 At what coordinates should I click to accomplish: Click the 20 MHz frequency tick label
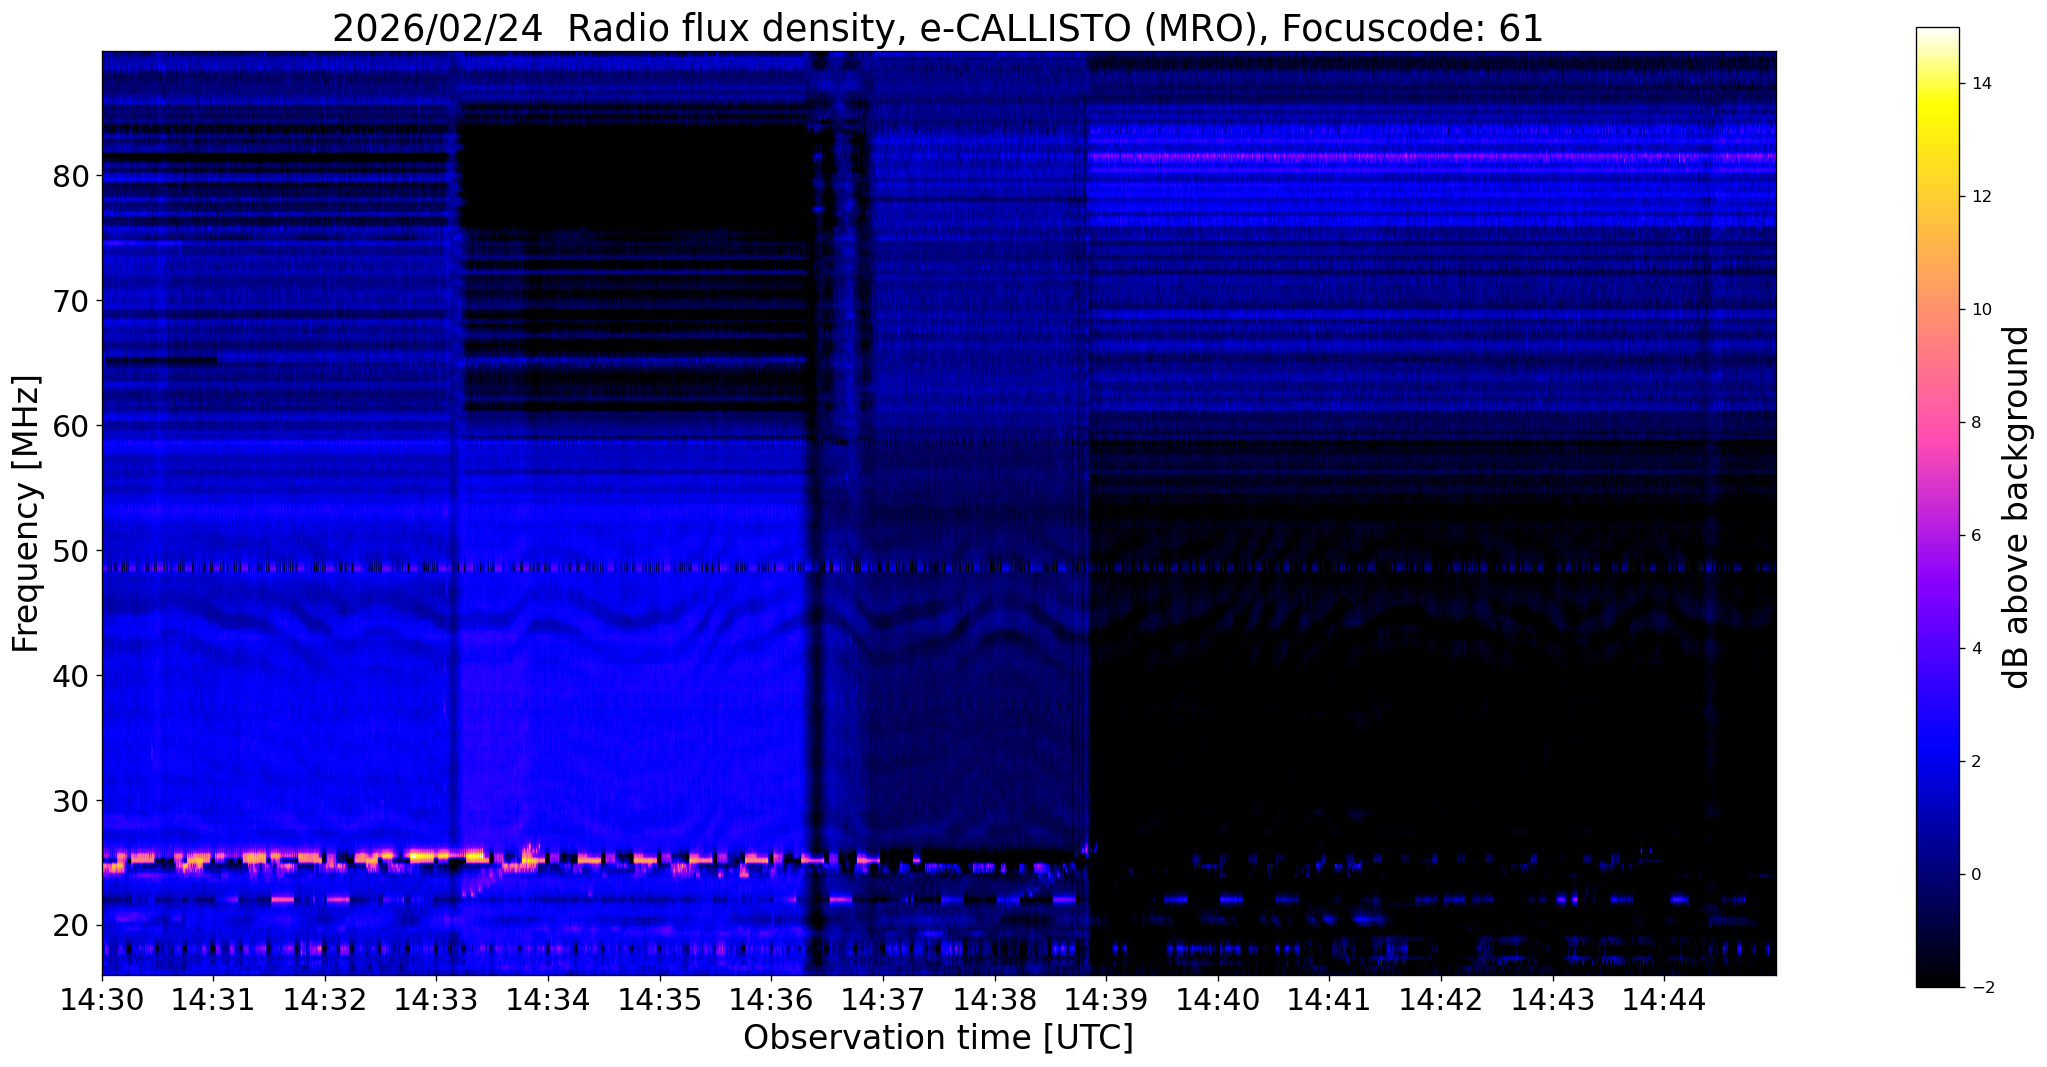tap(70, 926)
